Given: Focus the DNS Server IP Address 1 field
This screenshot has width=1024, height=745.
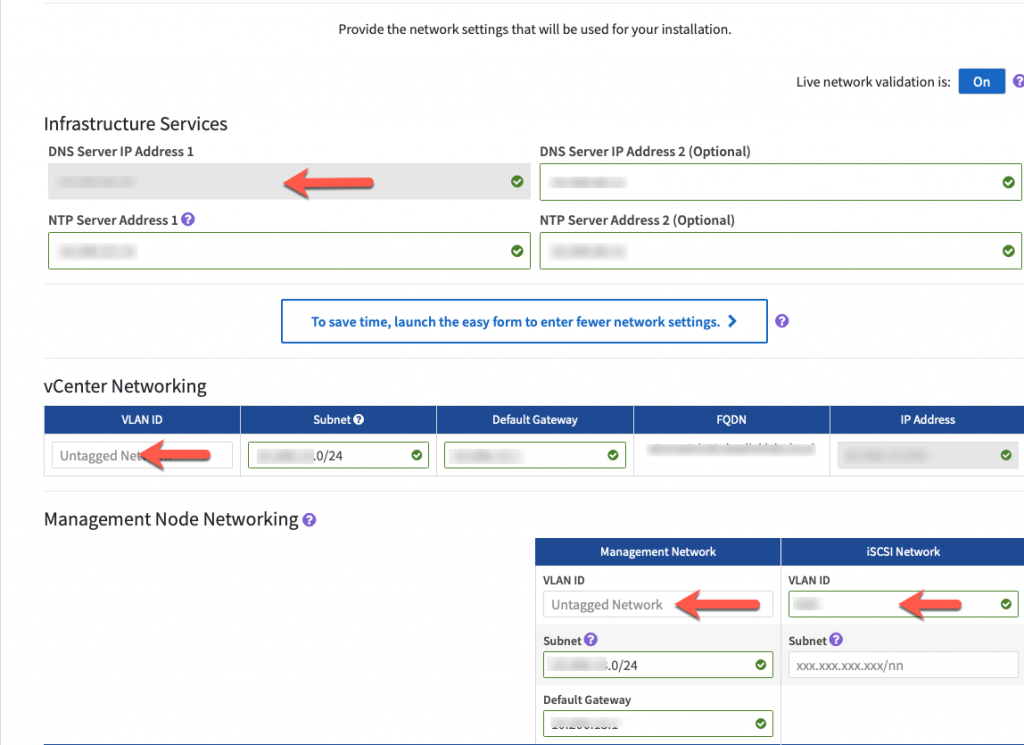Looking at the screenshot, I should [289, 182].
